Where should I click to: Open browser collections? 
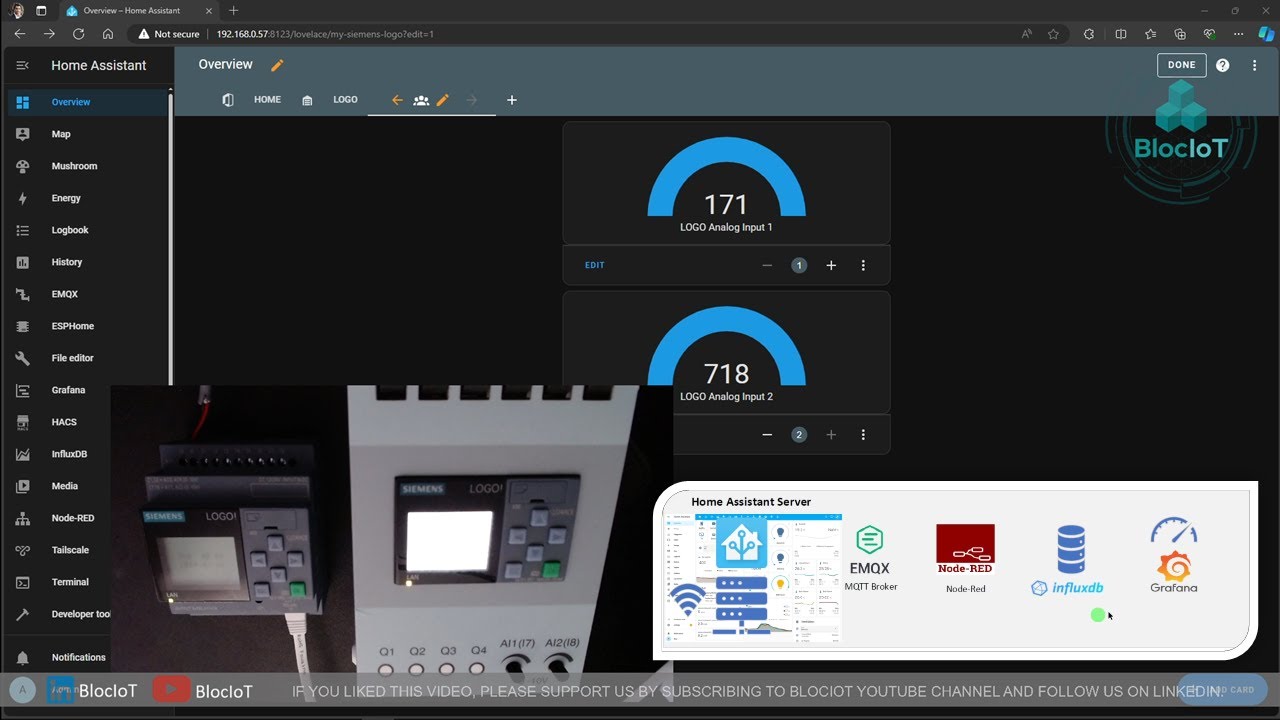[x=1180, y=34]
